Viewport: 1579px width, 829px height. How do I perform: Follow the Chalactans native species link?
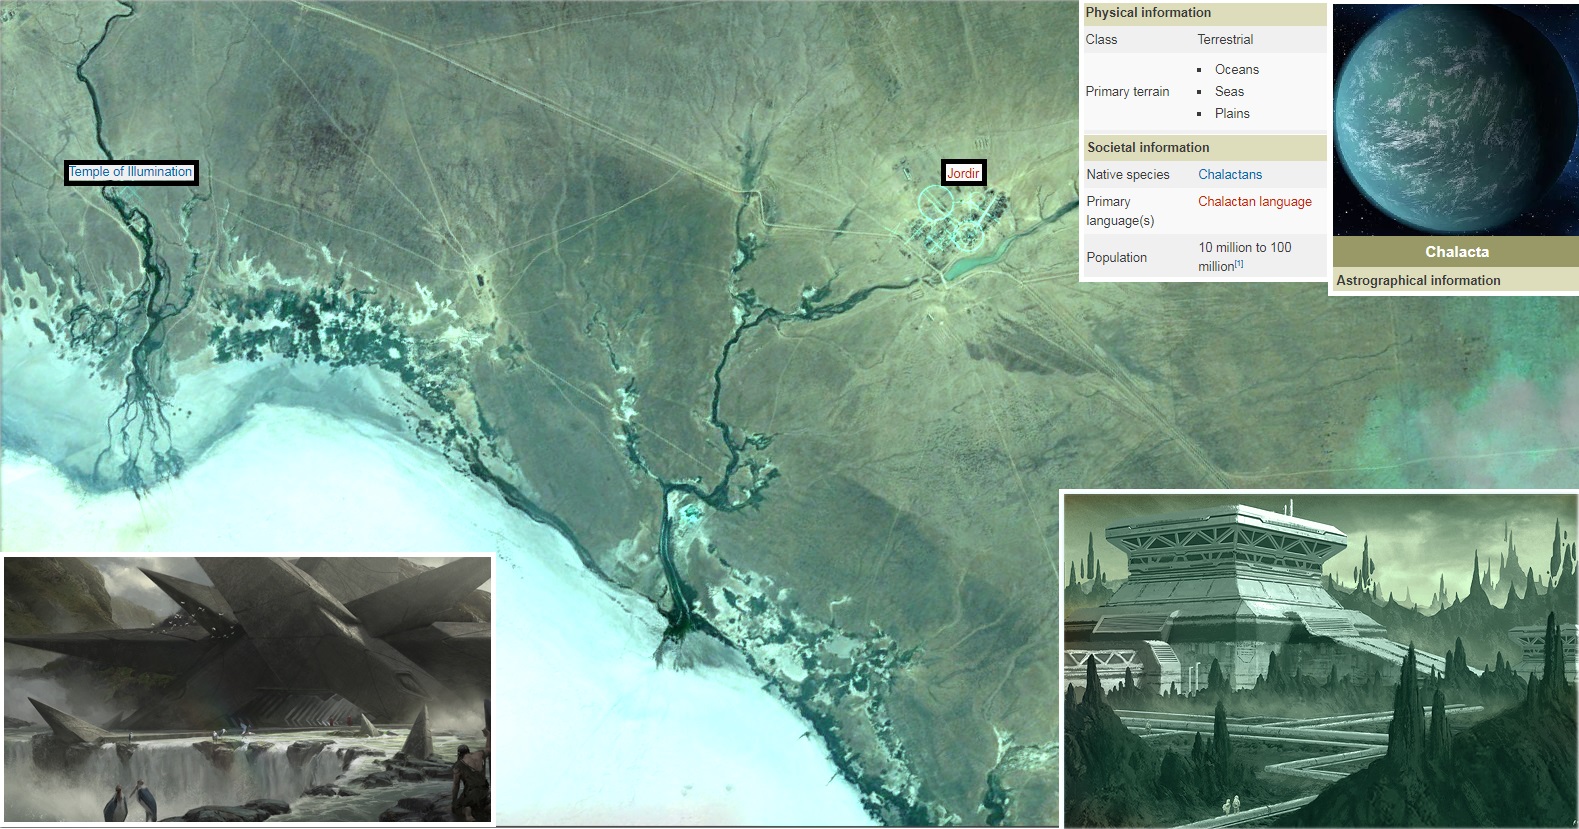pyautogui.click(x=1229, y=174)
